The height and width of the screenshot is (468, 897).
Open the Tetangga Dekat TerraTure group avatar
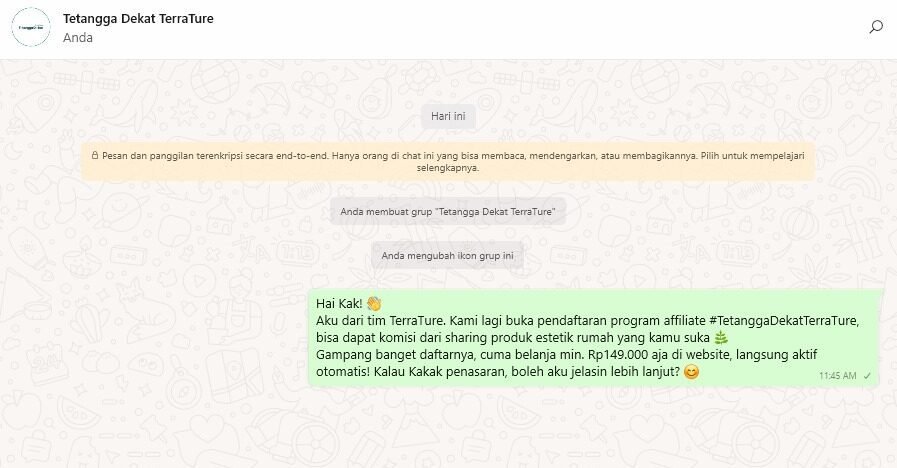[31, 27]
